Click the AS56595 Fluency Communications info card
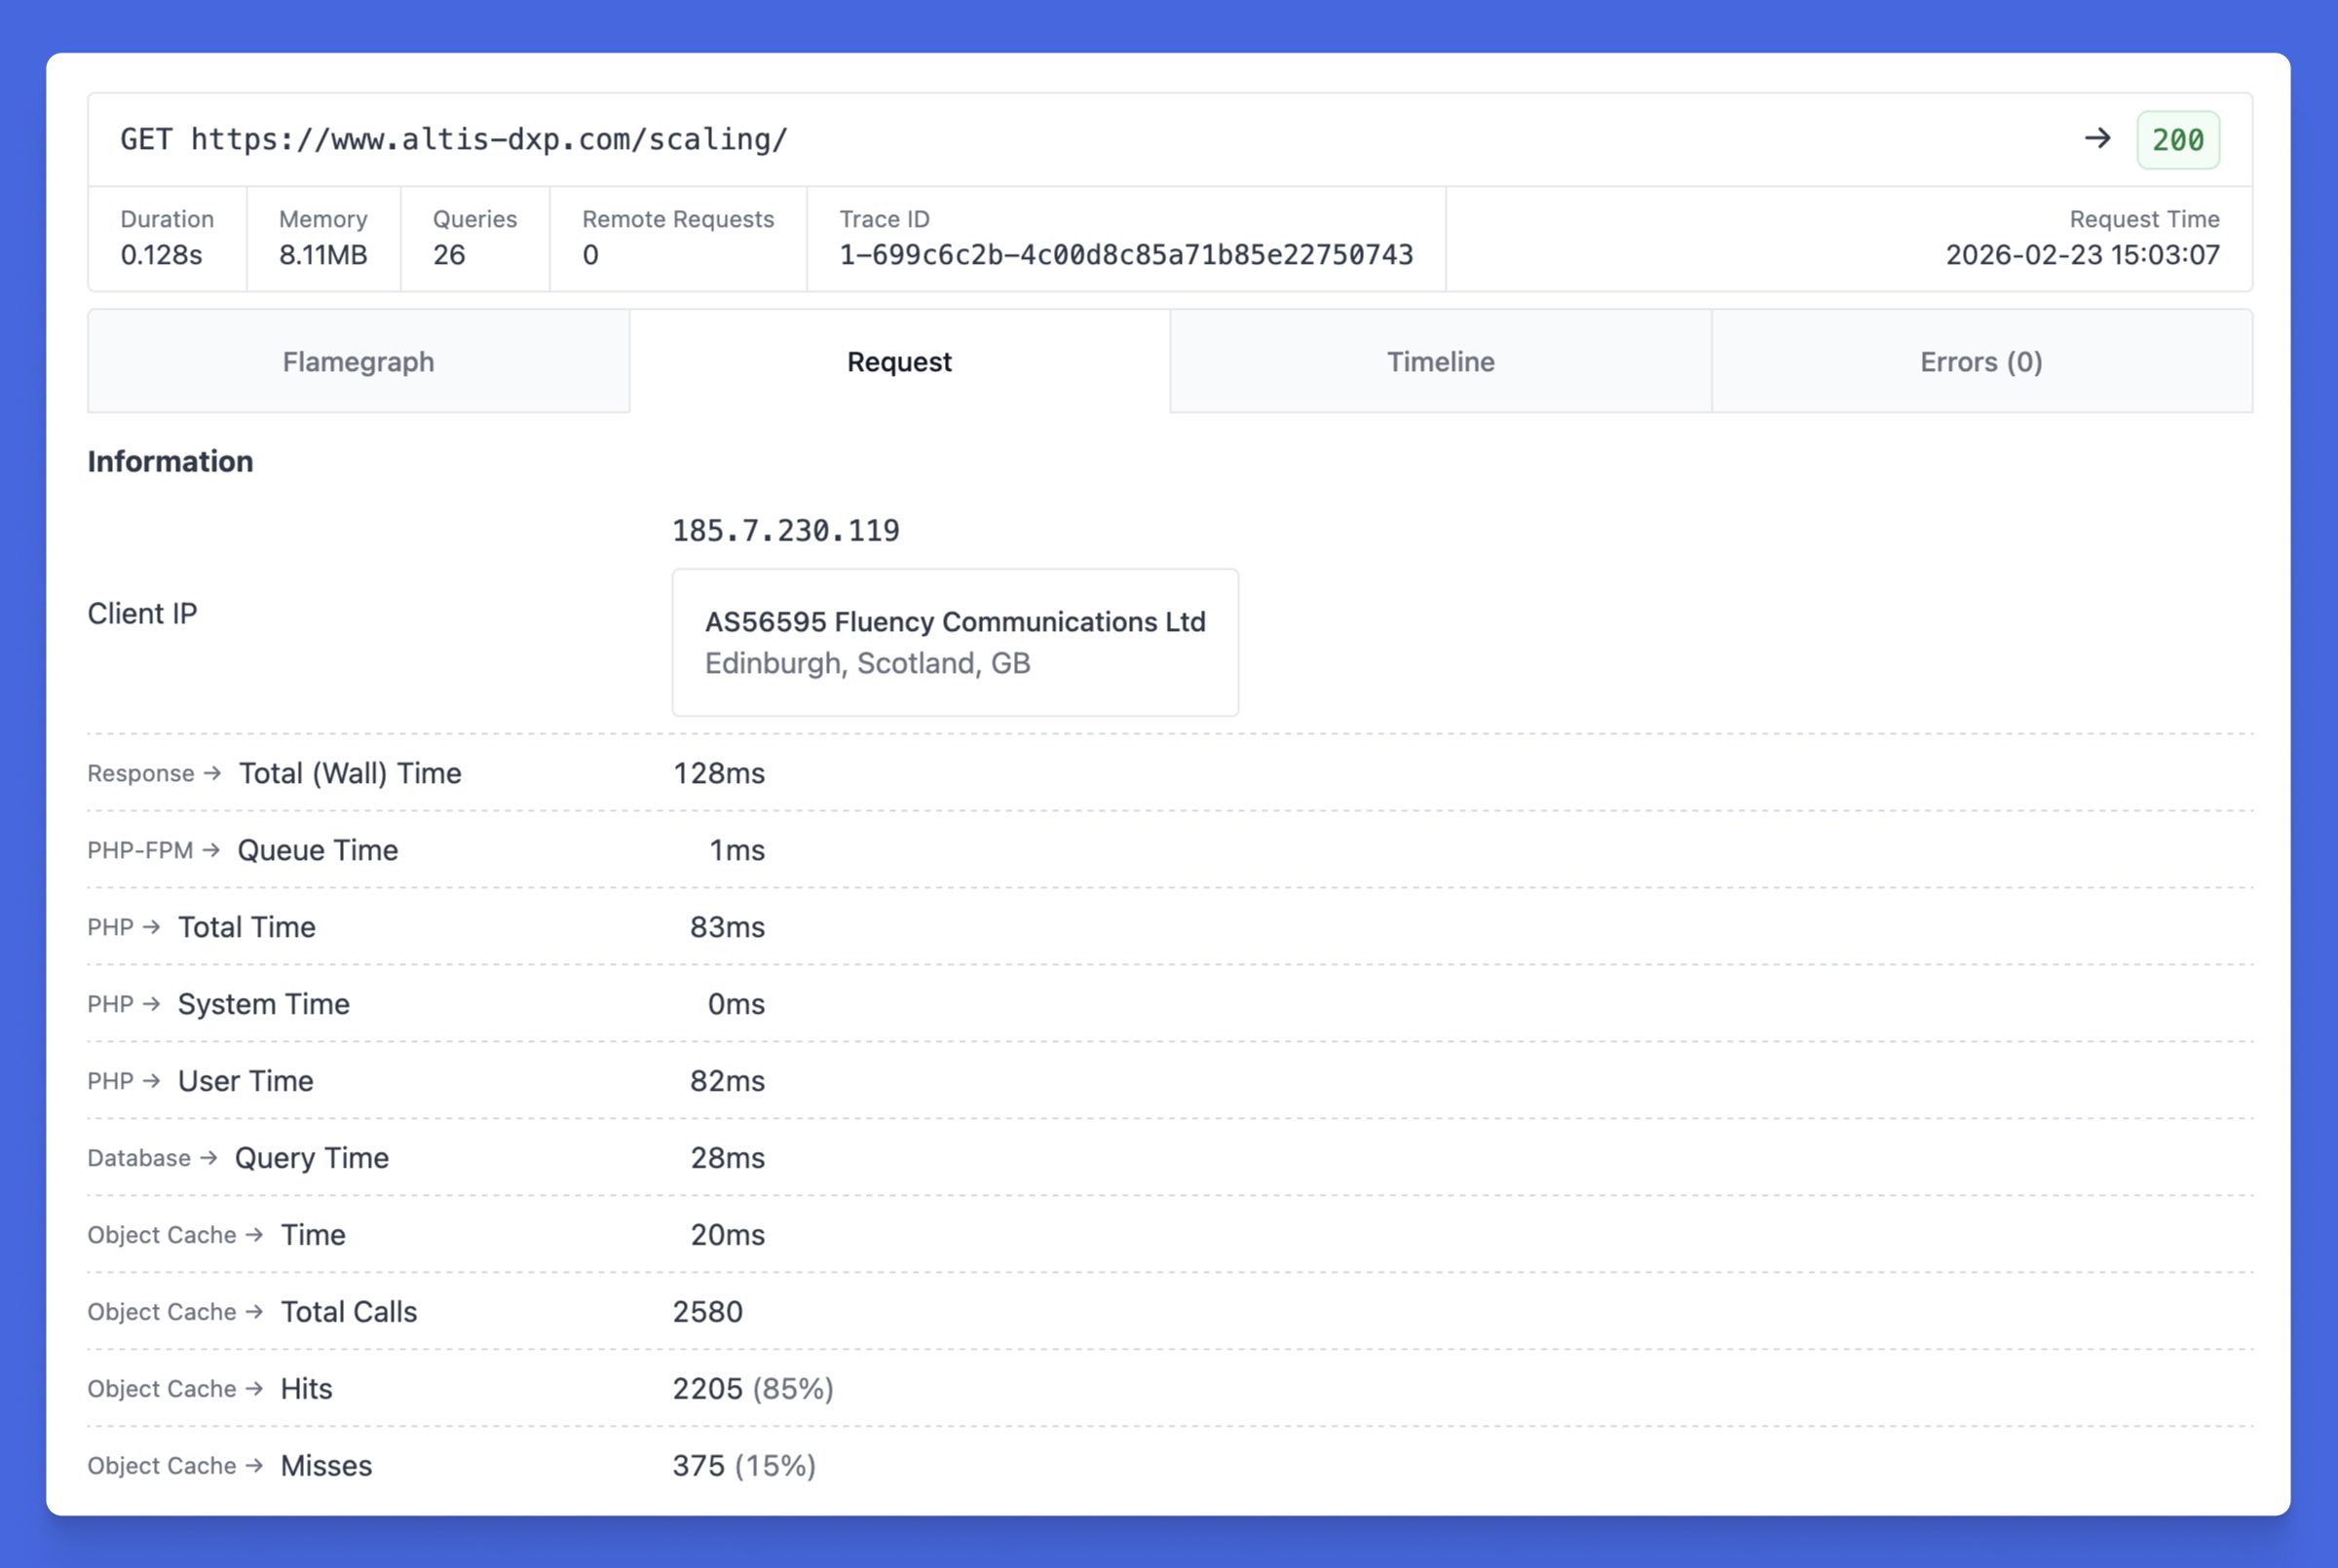The width and height of the screenshot is (2338, 1568). (955, 642)
